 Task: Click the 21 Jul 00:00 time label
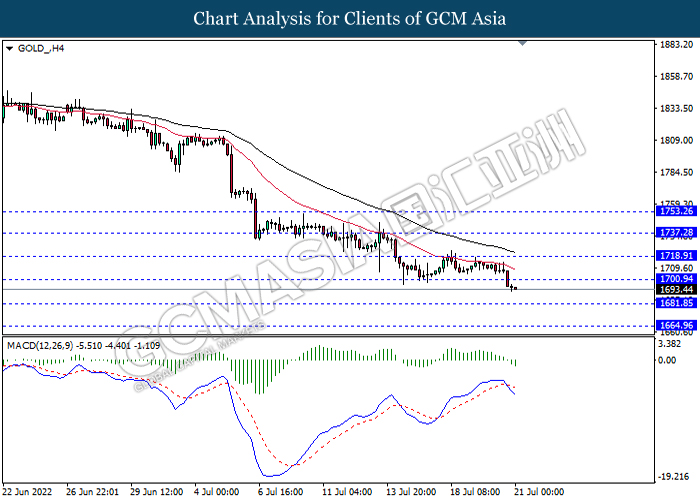[x=539, y=492]
